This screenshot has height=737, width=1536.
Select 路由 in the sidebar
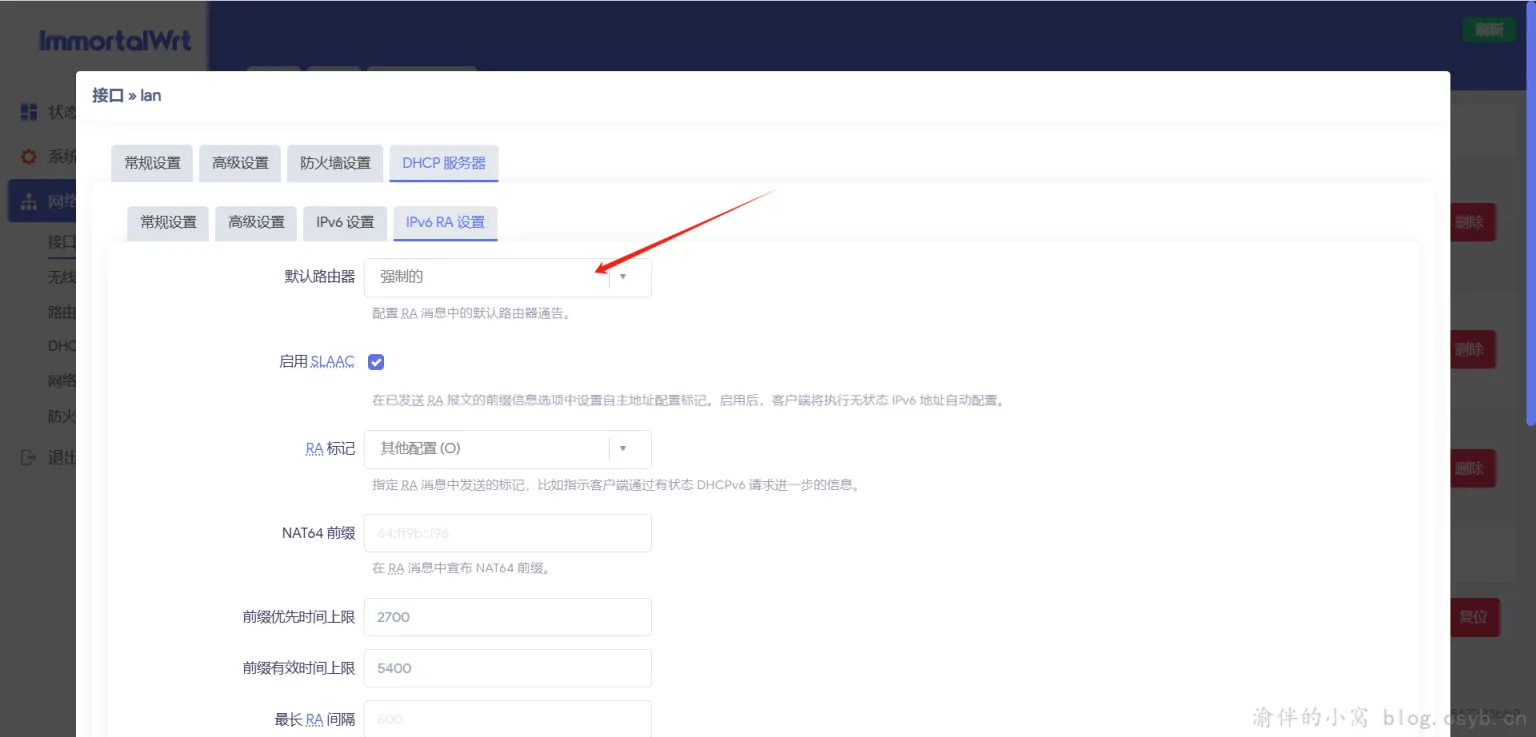(62, 311)
